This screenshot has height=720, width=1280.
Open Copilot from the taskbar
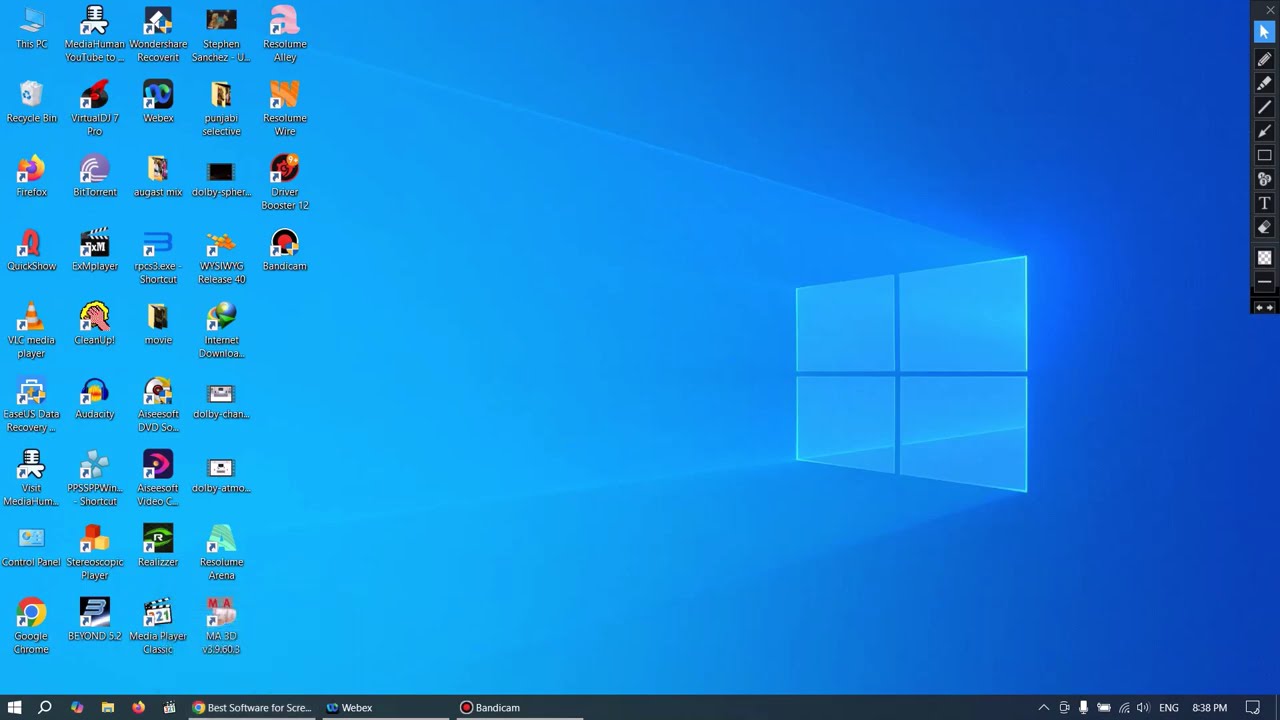coord(76,707)
